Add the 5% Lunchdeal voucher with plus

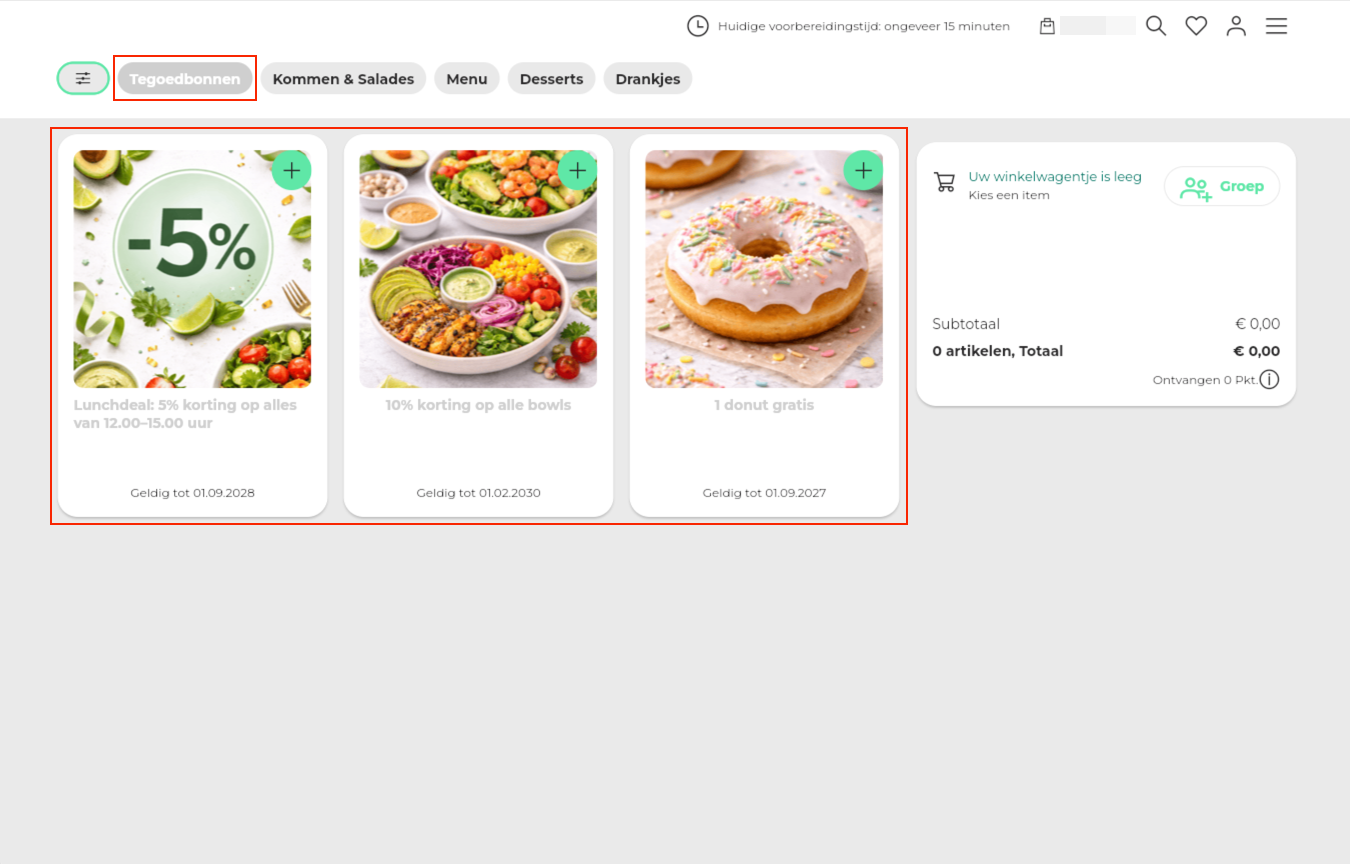coord(291,170)
